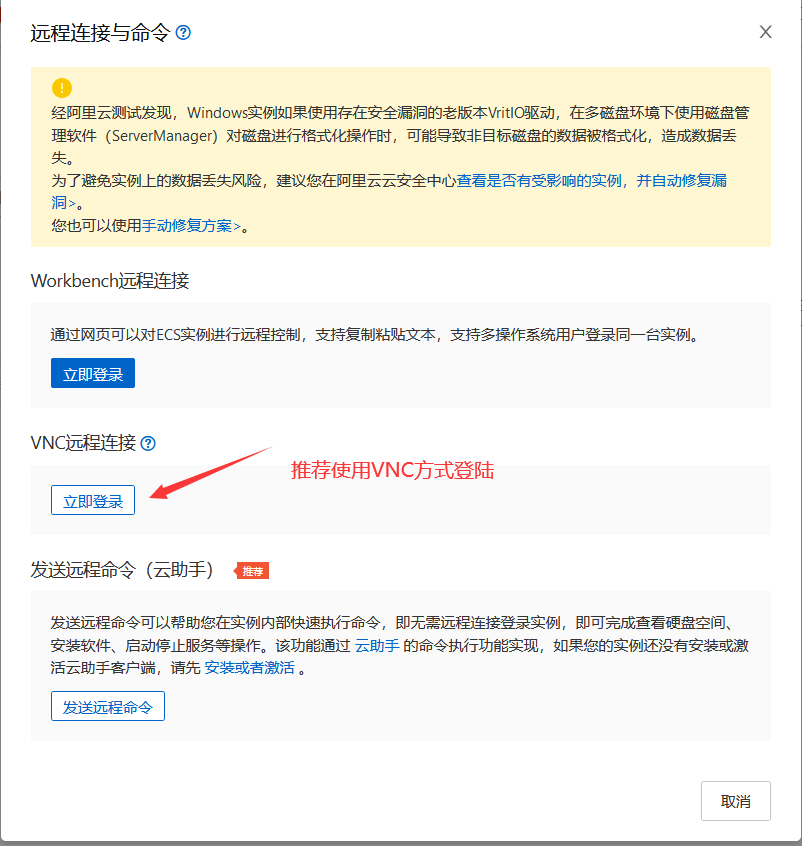
Task: Click help icon beside VNC远程连接
Action: click(148, 444)
